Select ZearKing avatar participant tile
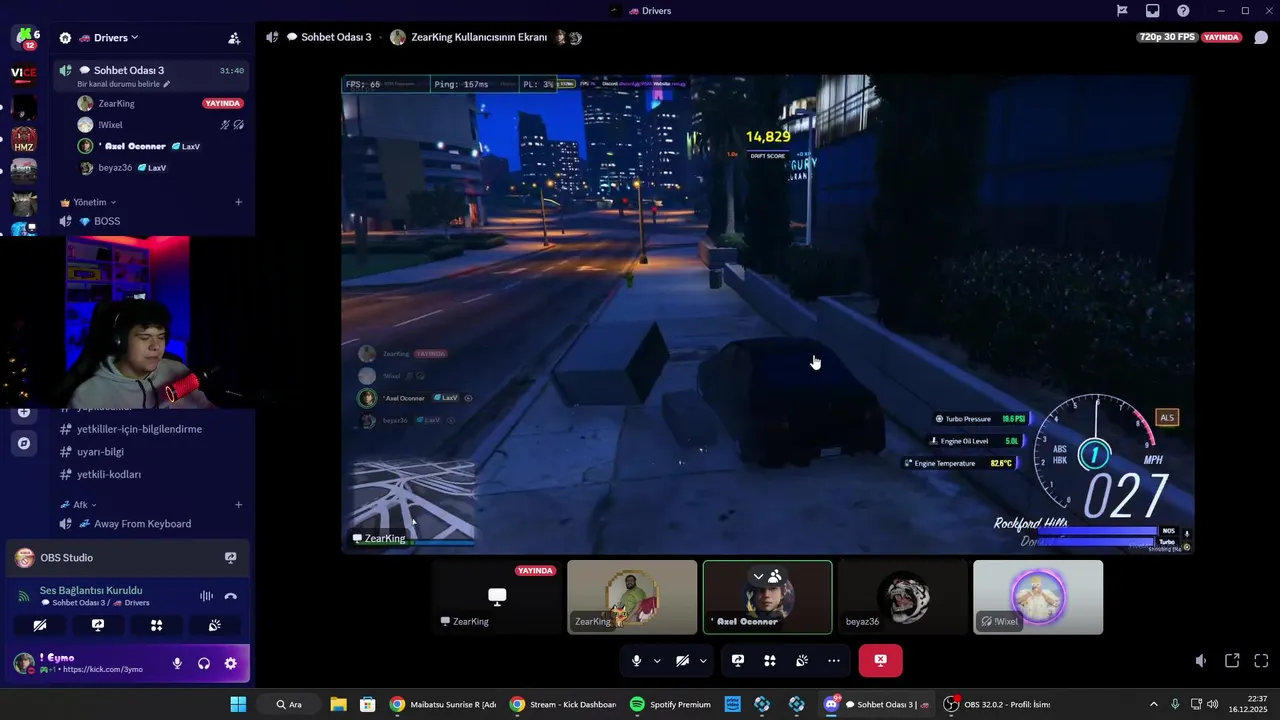 click(x=632, y=597)
